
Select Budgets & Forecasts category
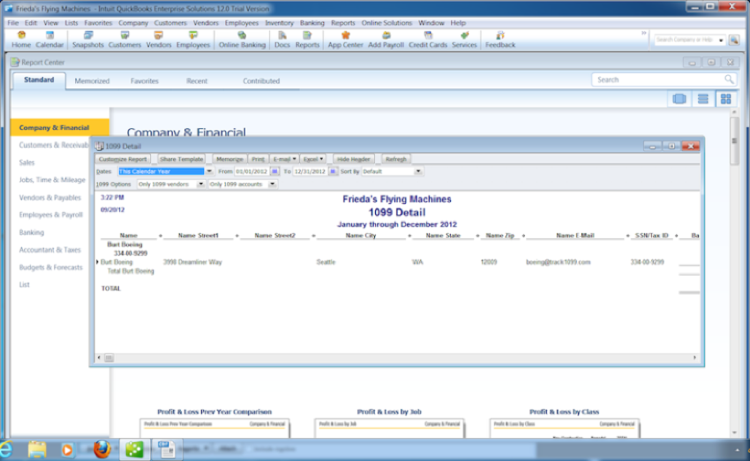click(x=51, y=267)
